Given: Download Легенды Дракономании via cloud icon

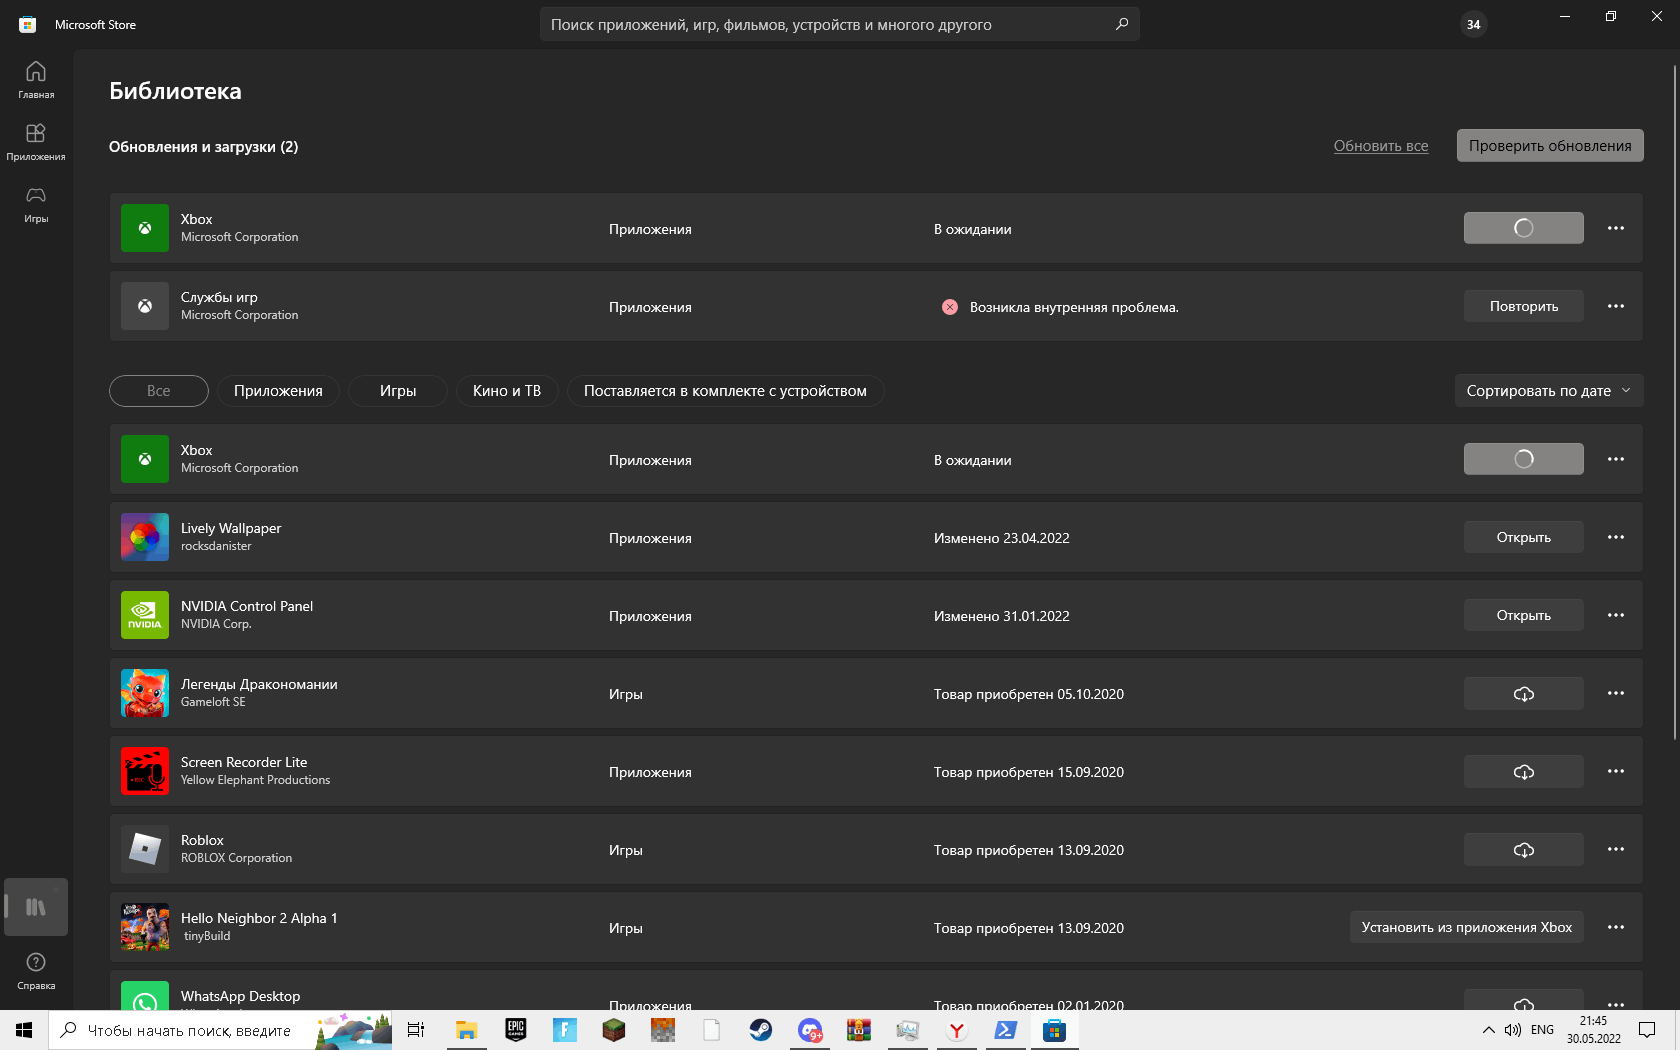Looking at the screenshot, I should (1523, 693).
